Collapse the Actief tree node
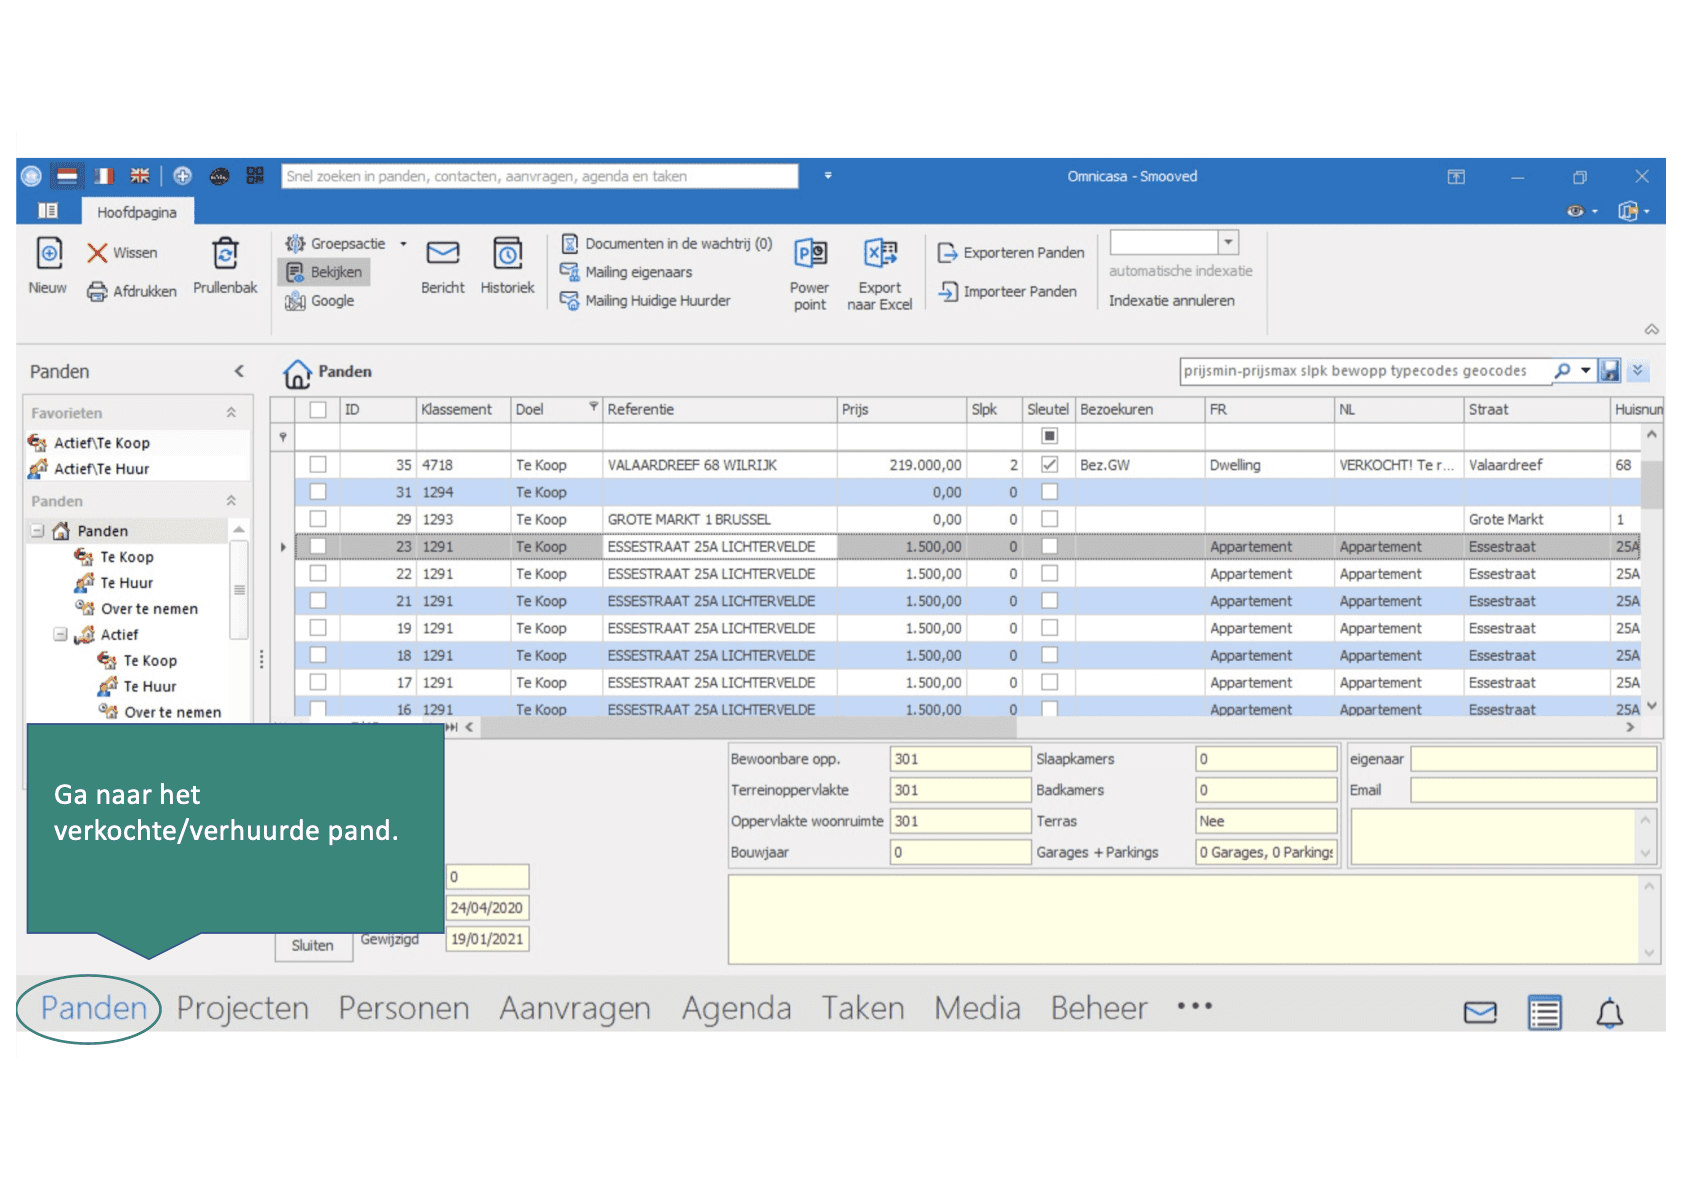This screenshot has height=1192, width=1684. pyautogui.click(x=60, y=635)
